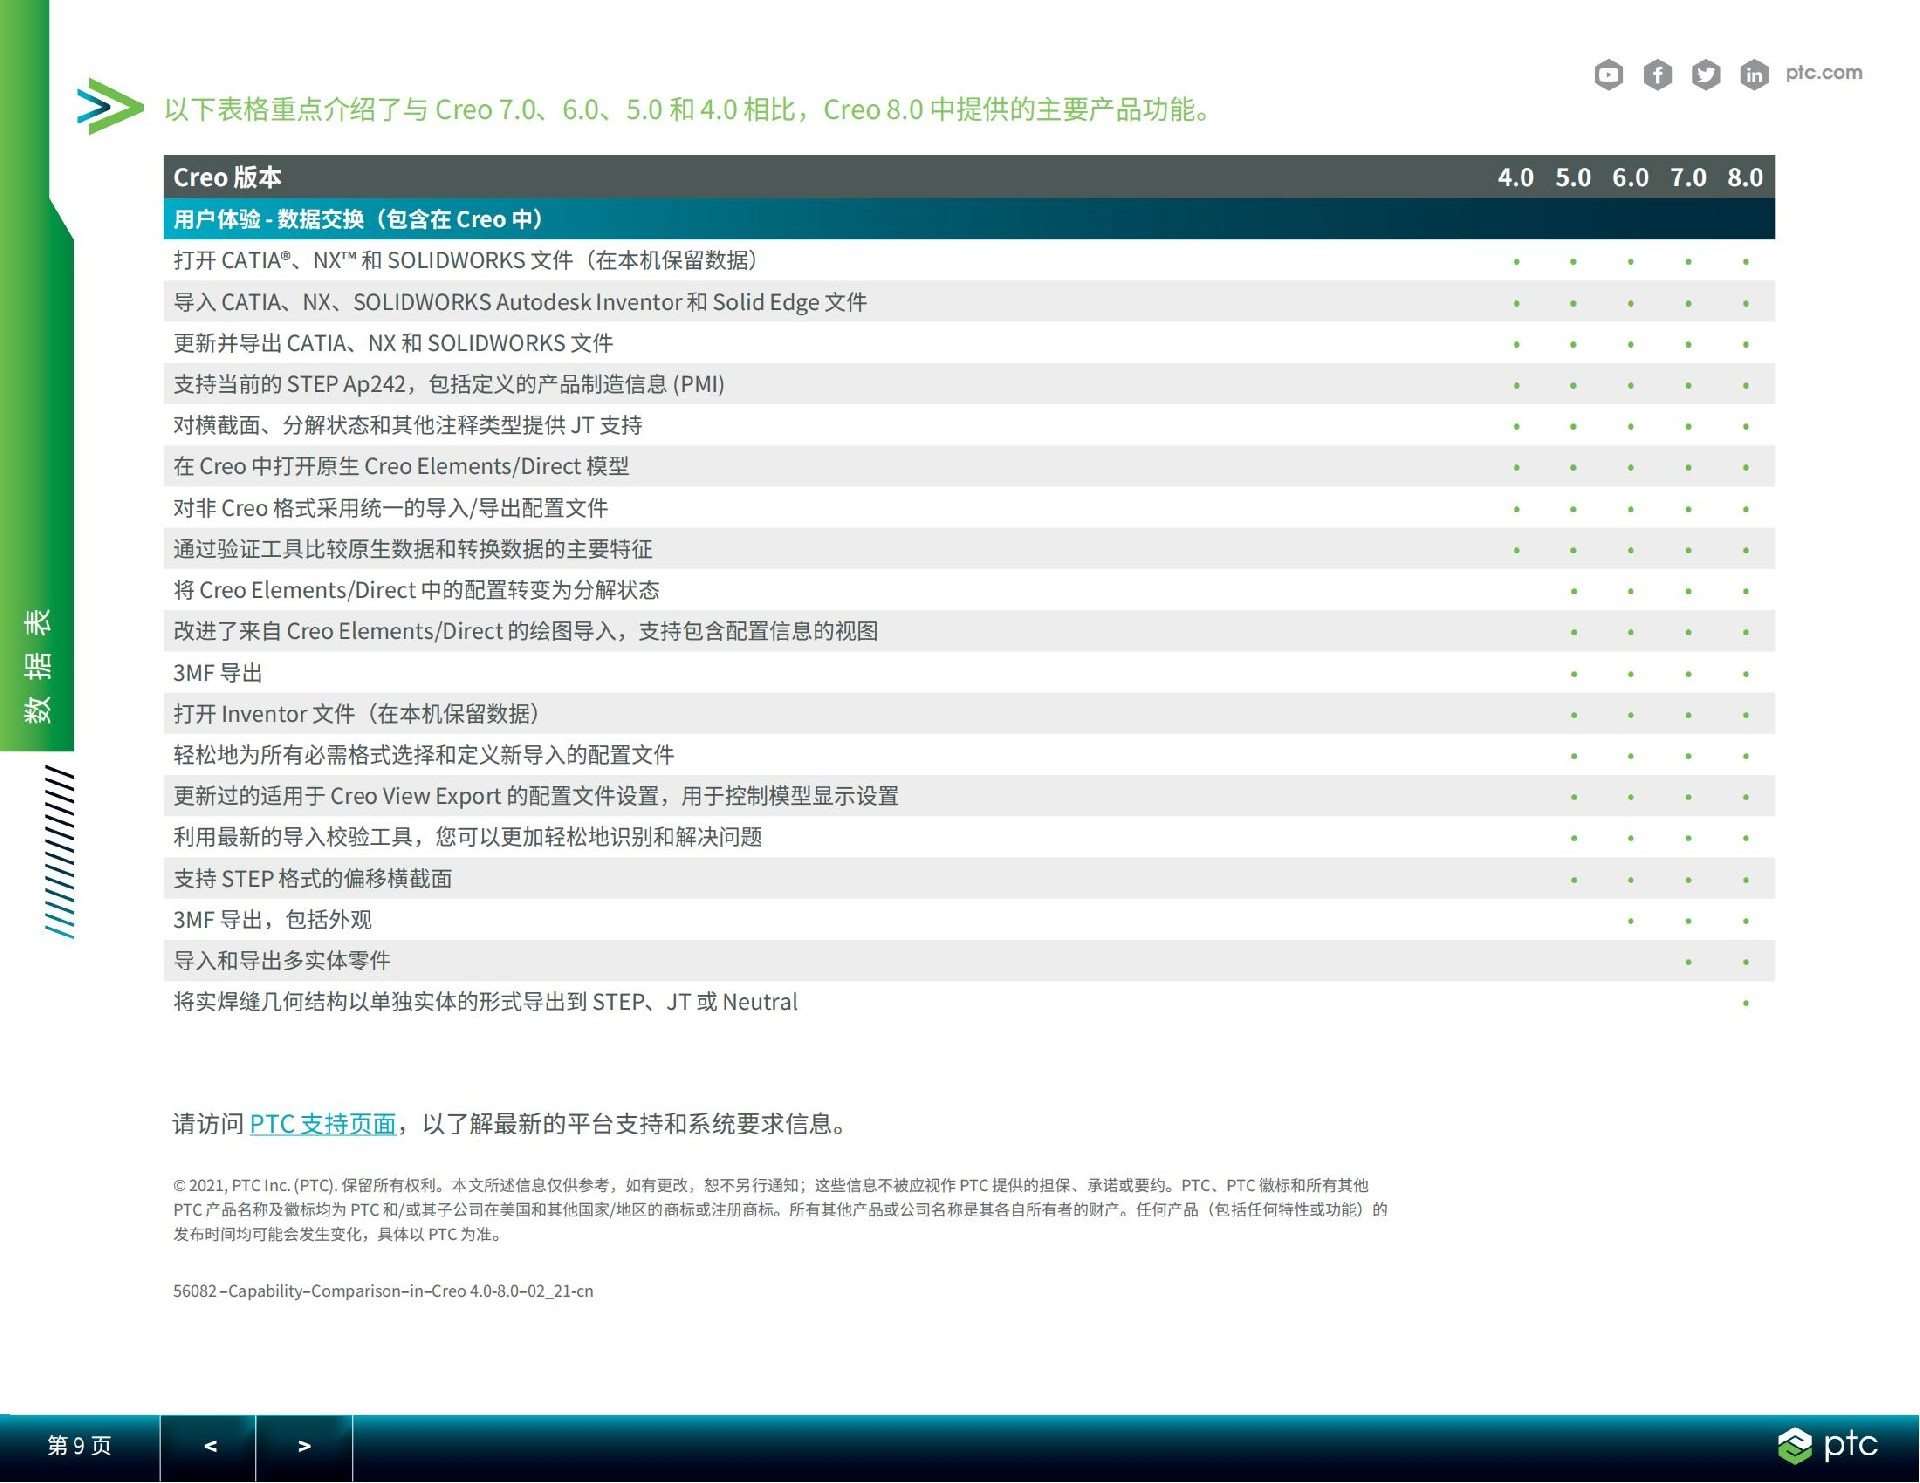The image size is (1920, 1483).
Task: Open the YouTube social icon
Action: pos(1608,75)
